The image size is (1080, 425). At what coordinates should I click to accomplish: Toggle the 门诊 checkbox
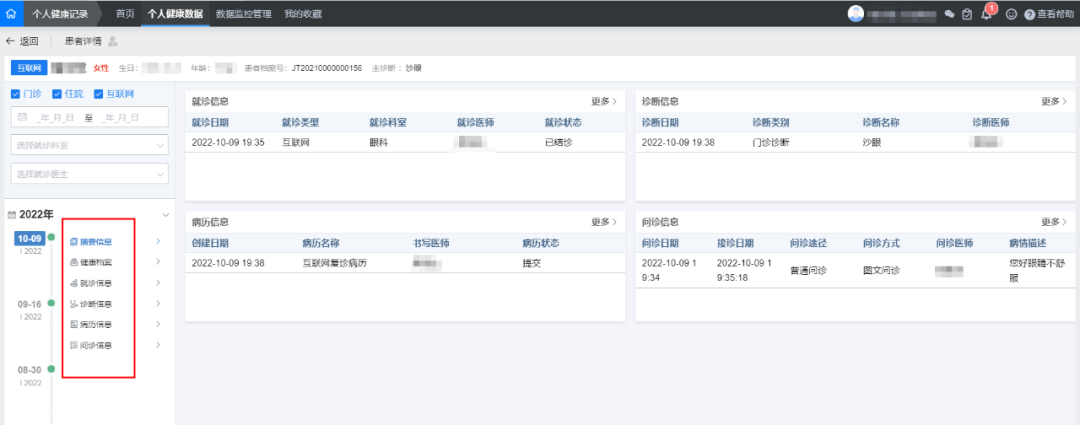coord(15,94)
